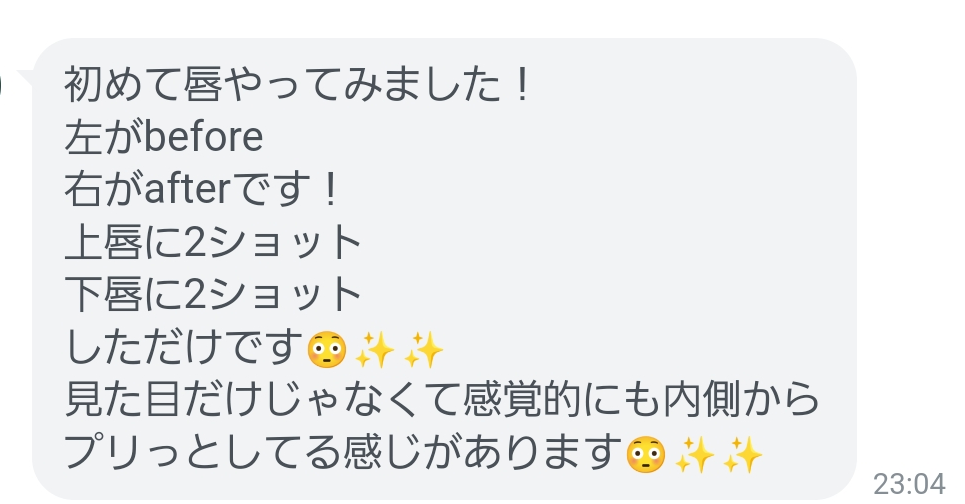Click the first sparkles emoji after しただけです
Image resolution: width=965 pixels, height=504 pixels.
375,350
